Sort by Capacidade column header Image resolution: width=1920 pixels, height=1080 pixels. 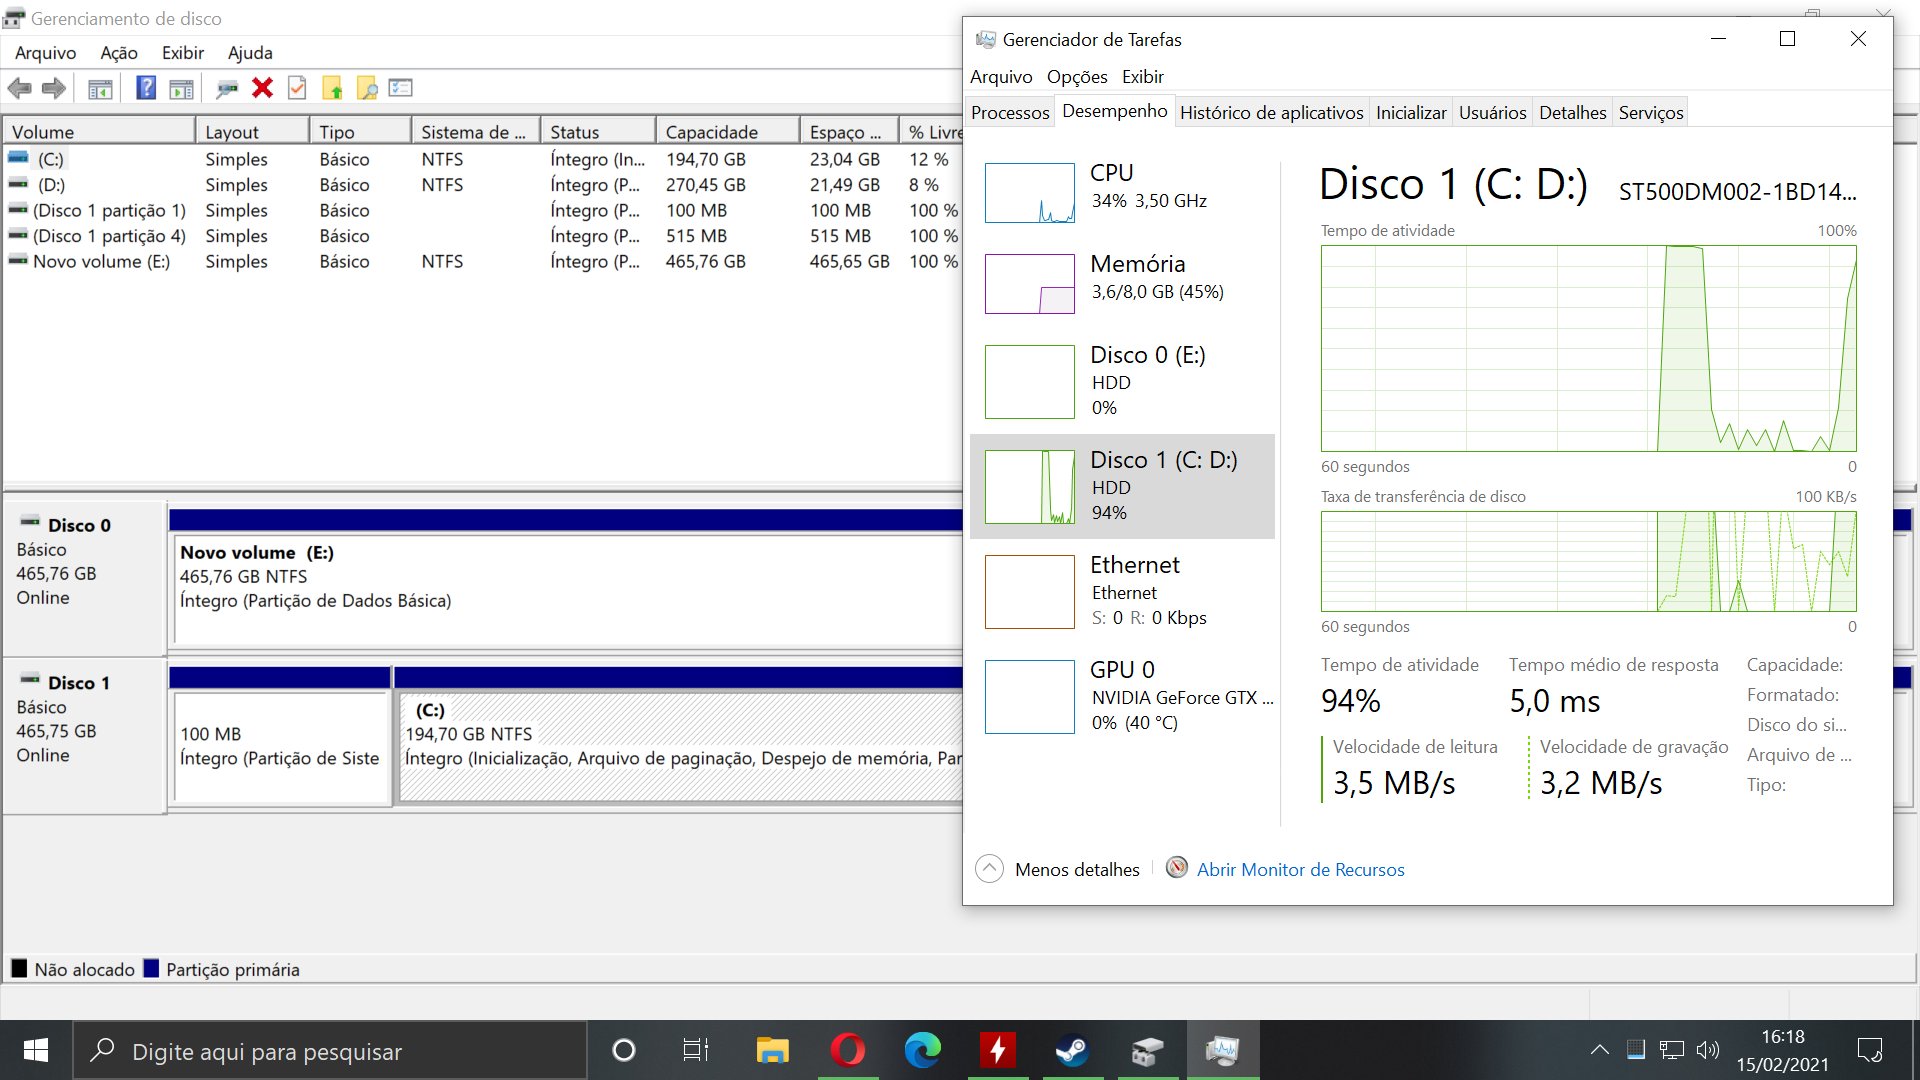pos(727,132)
